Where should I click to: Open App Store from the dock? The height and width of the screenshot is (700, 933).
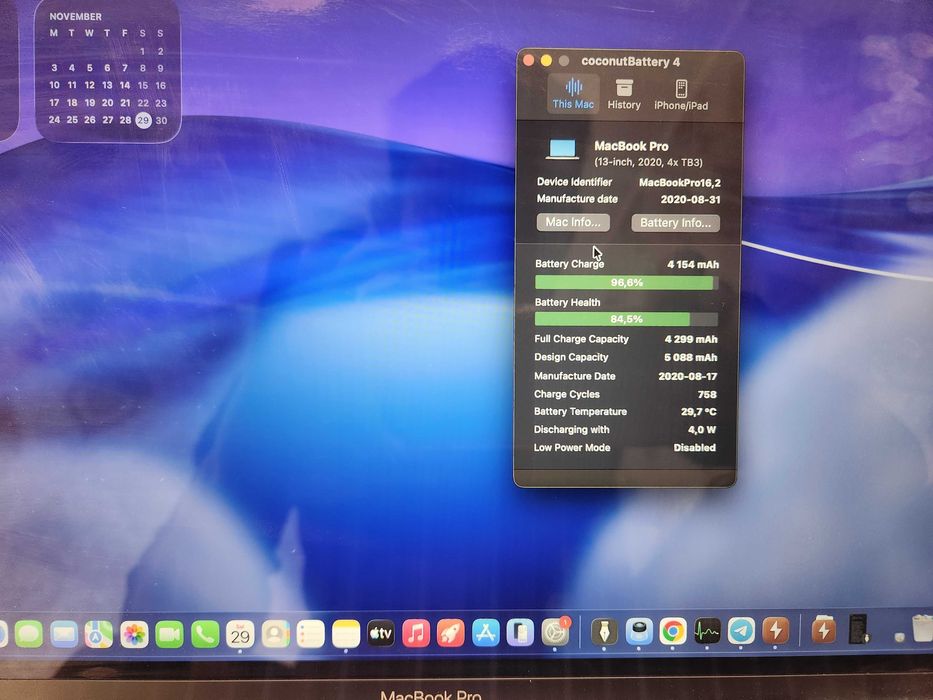tap(486, 633)
